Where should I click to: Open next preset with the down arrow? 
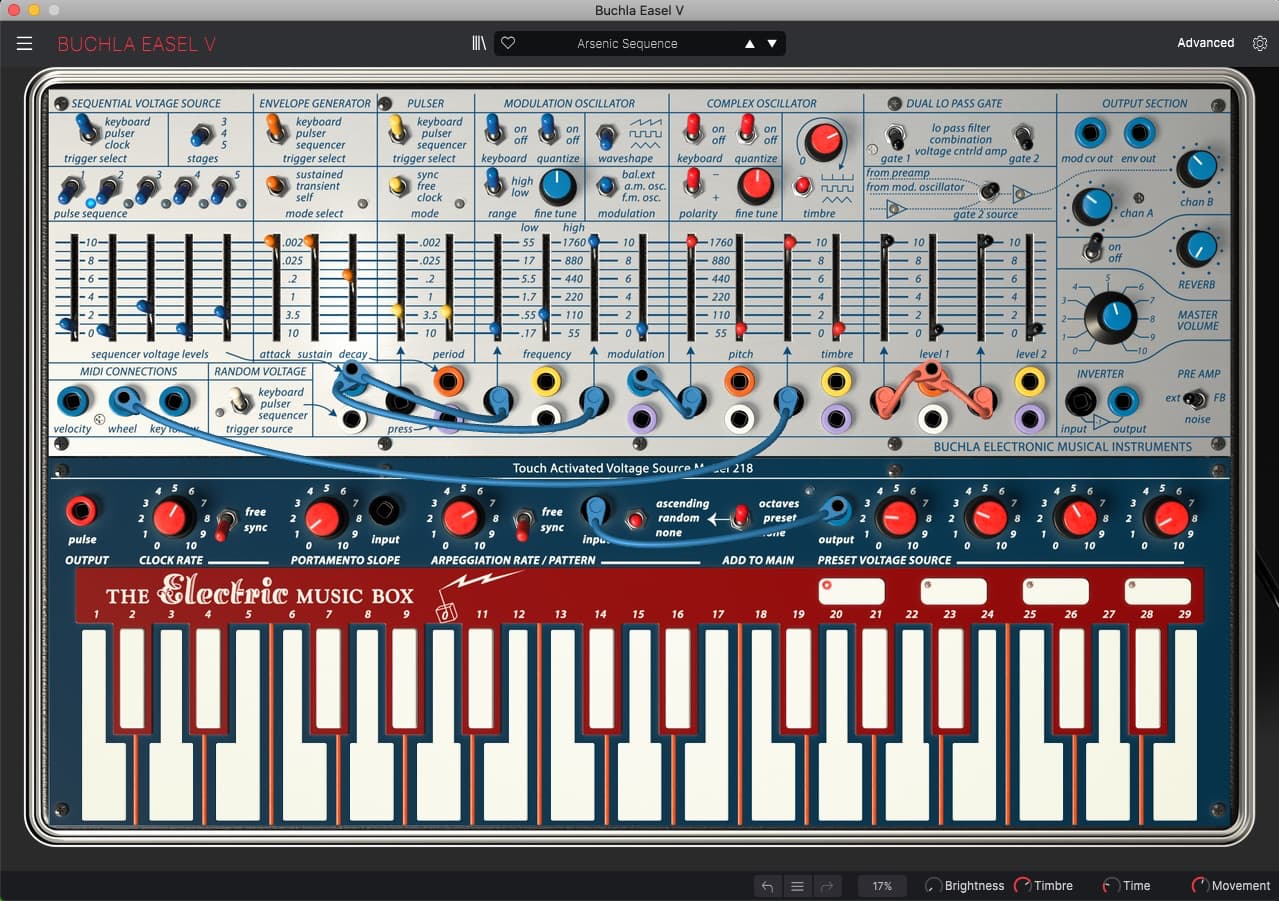771,43
